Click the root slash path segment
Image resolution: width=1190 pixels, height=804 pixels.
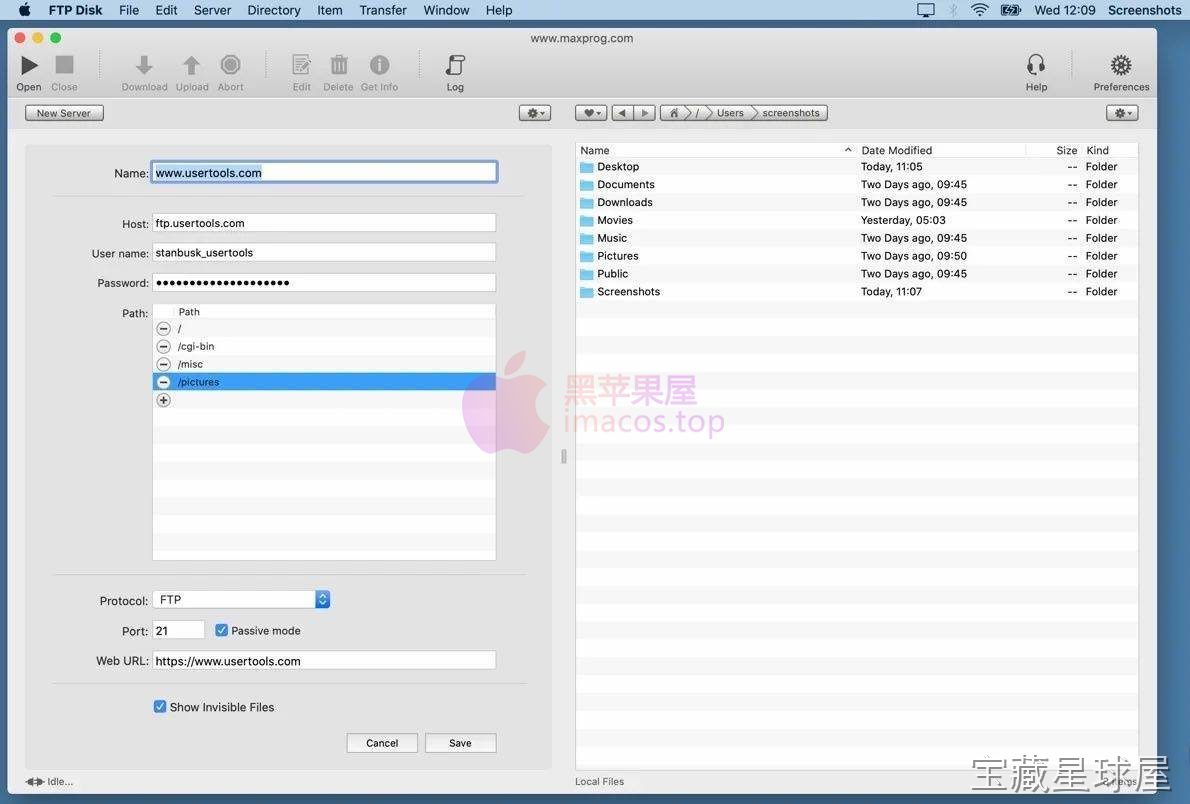[x=697, y=113]
